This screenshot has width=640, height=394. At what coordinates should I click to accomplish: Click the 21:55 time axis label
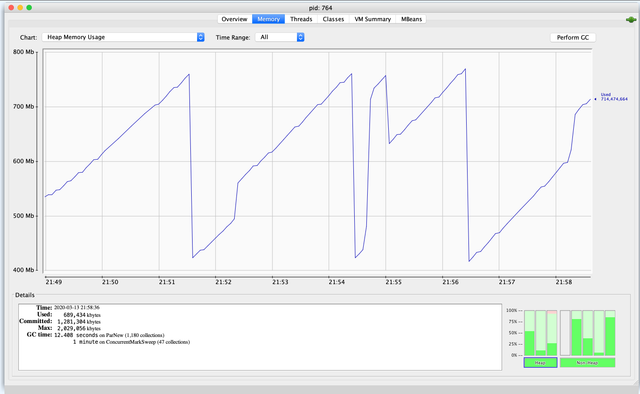click(x=393, y=282)
